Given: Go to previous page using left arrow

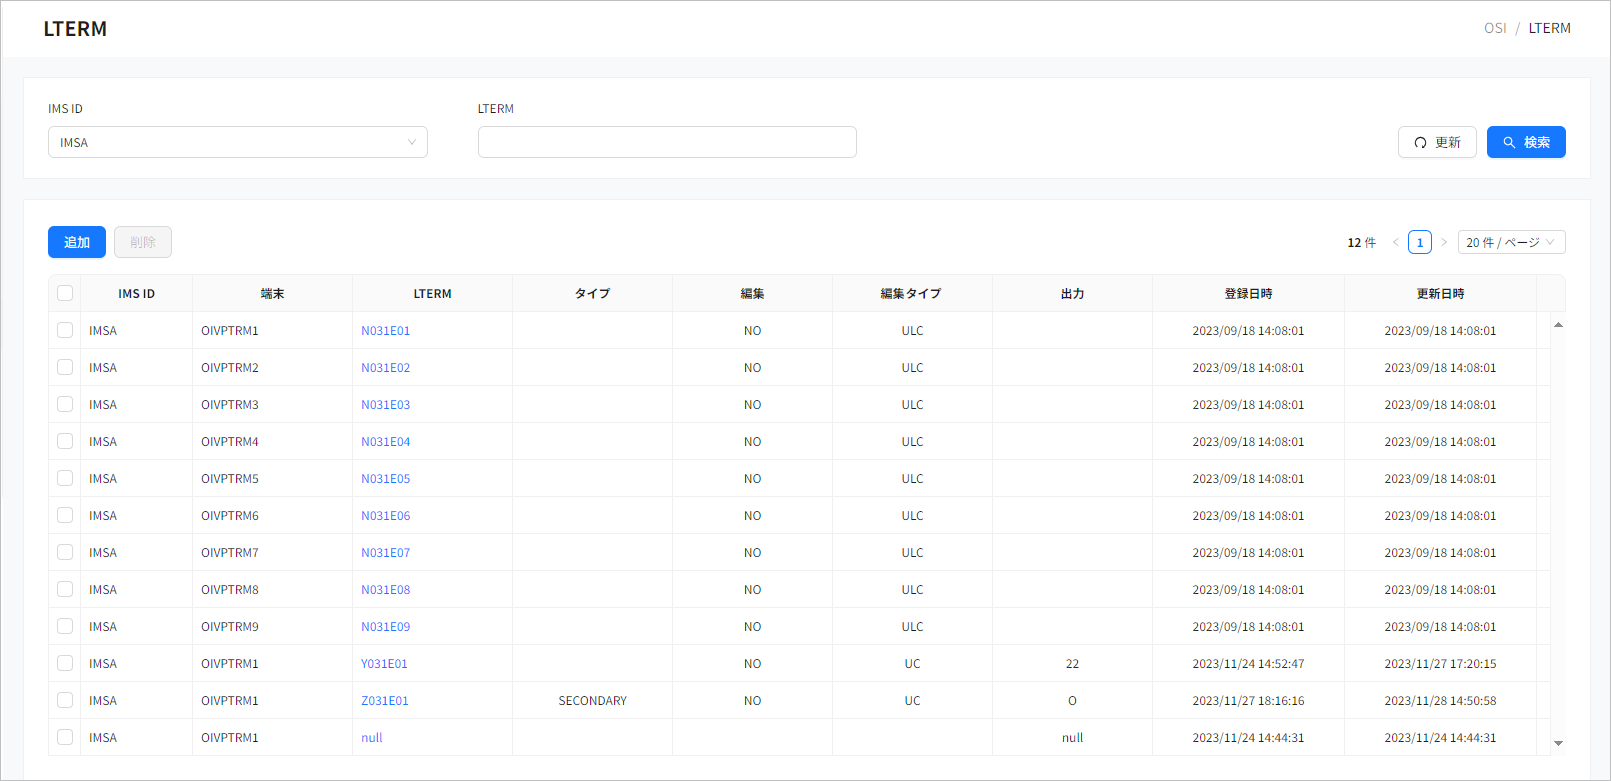Looking at the screenshot, I should point(1396,242).
